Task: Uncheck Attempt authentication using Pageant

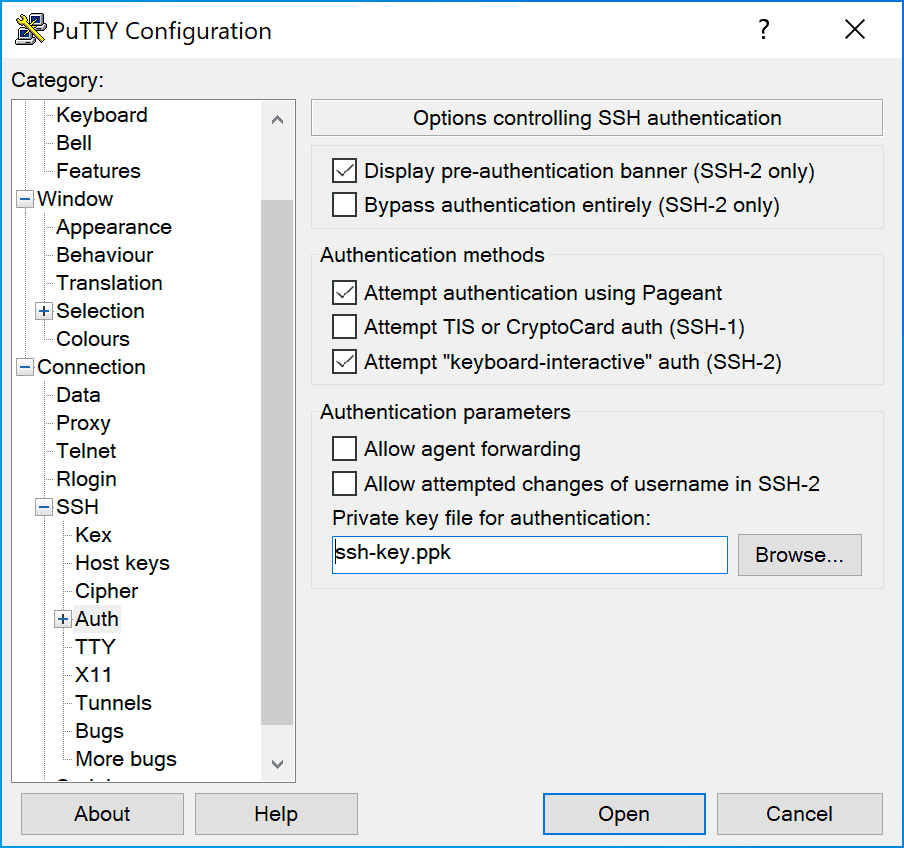Action: pos(344,292)
